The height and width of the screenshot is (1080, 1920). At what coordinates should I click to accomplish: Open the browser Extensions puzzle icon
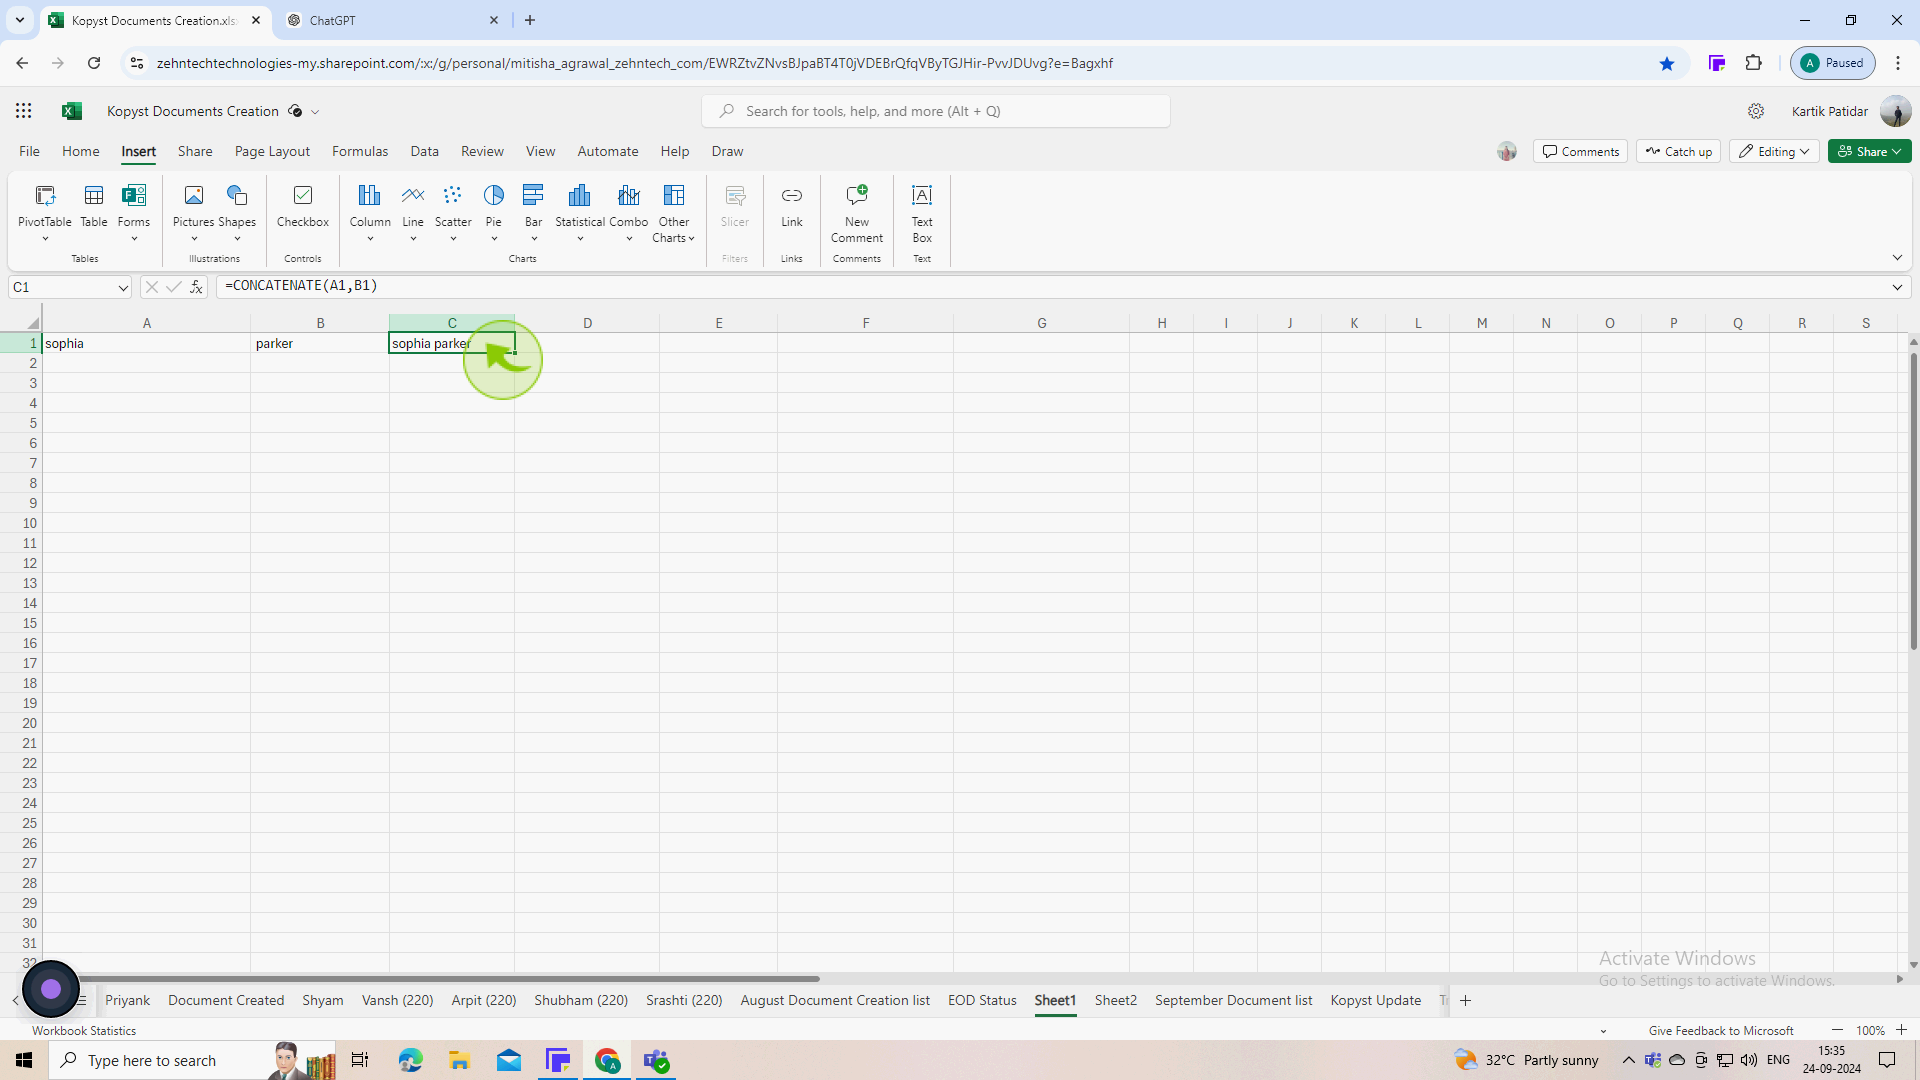click(1754, 63)
